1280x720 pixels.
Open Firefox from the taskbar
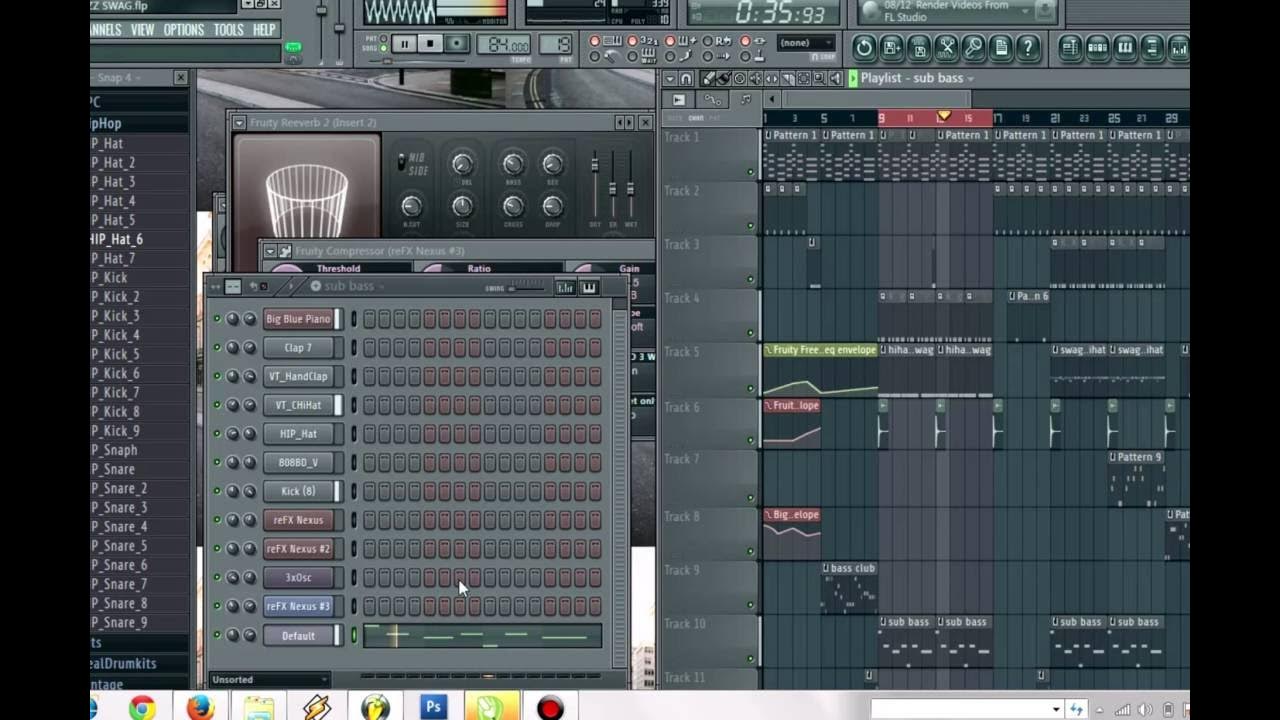200,708
